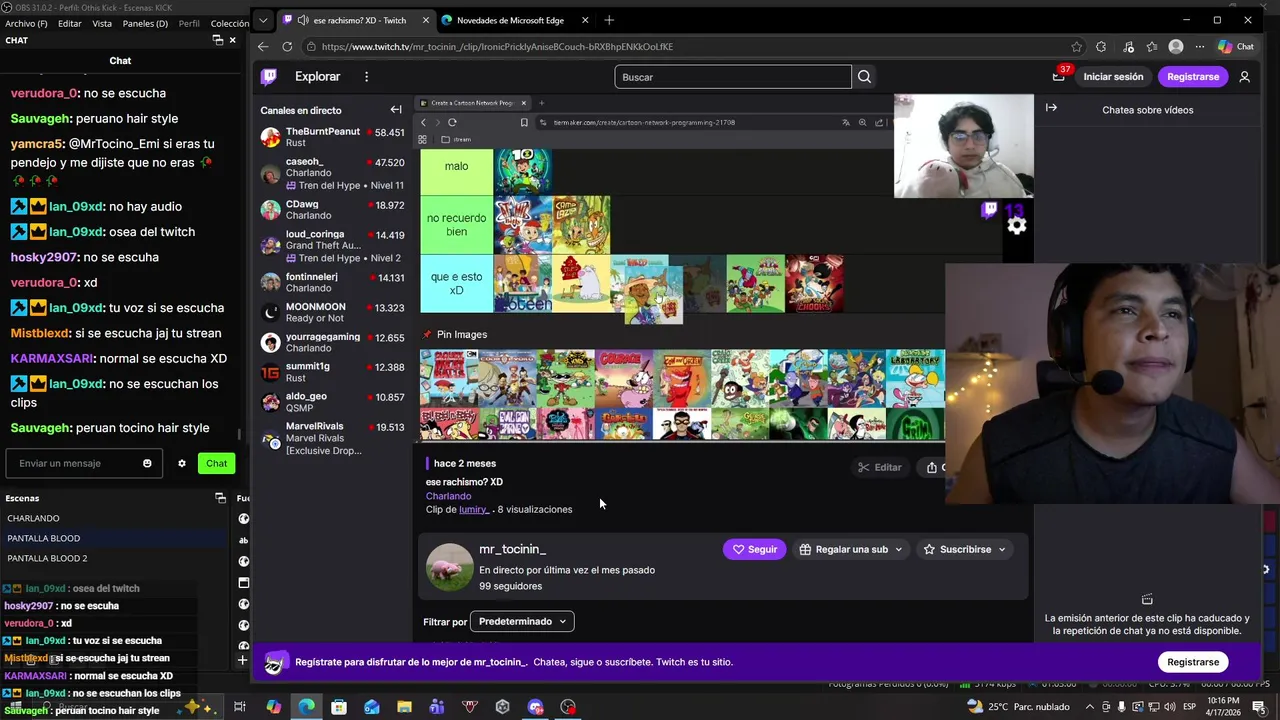
Task: Open File Explorer from the taskbar
Action: click(404, 707)
